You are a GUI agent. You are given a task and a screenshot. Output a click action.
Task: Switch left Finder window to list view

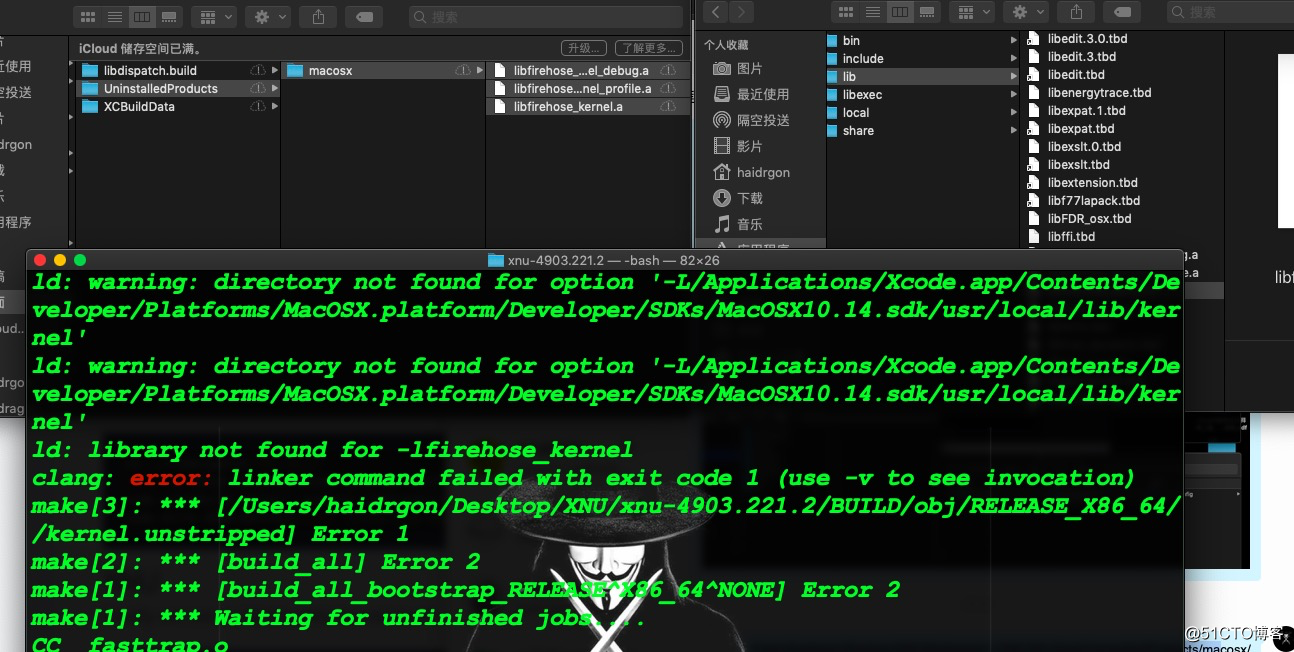[x=115, y=16]
